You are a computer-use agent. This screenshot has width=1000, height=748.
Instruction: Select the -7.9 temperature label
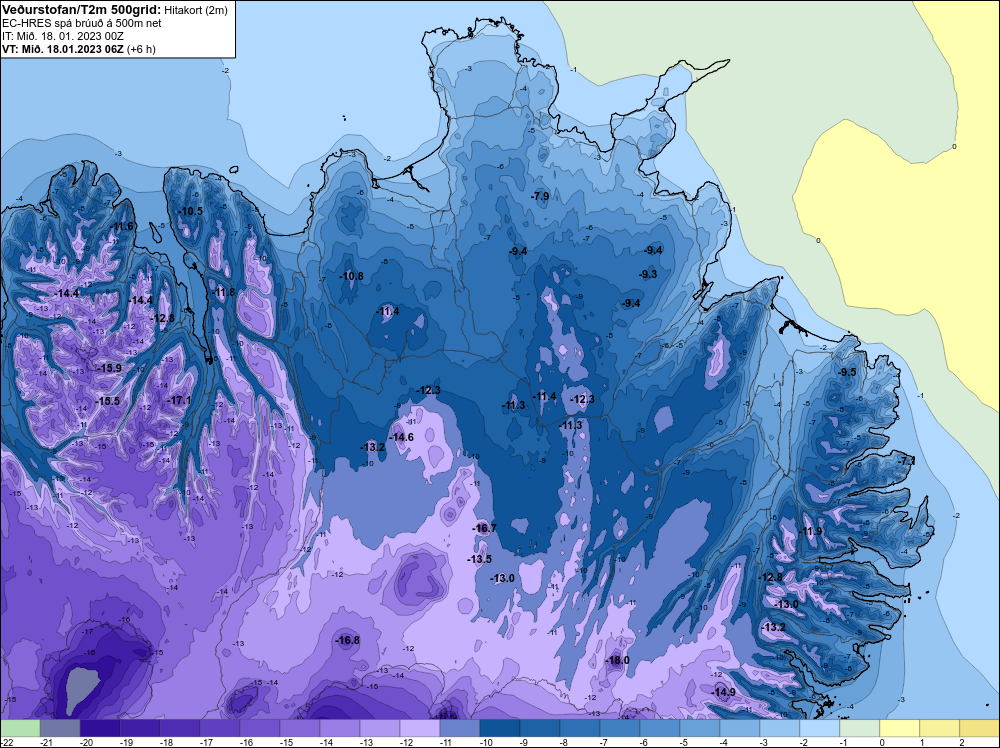[540, 196]
